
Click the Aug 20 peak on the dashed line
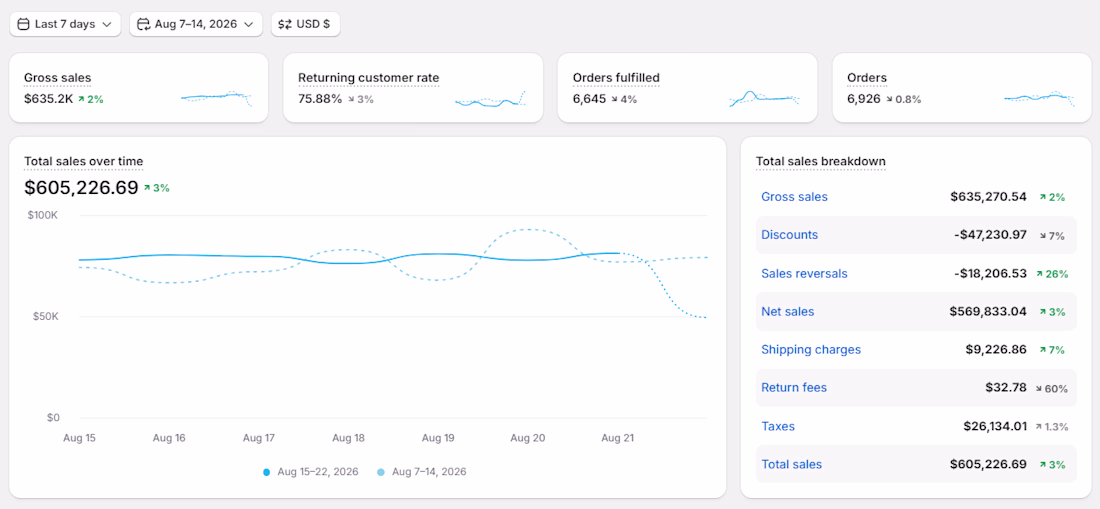click(528, 229)
